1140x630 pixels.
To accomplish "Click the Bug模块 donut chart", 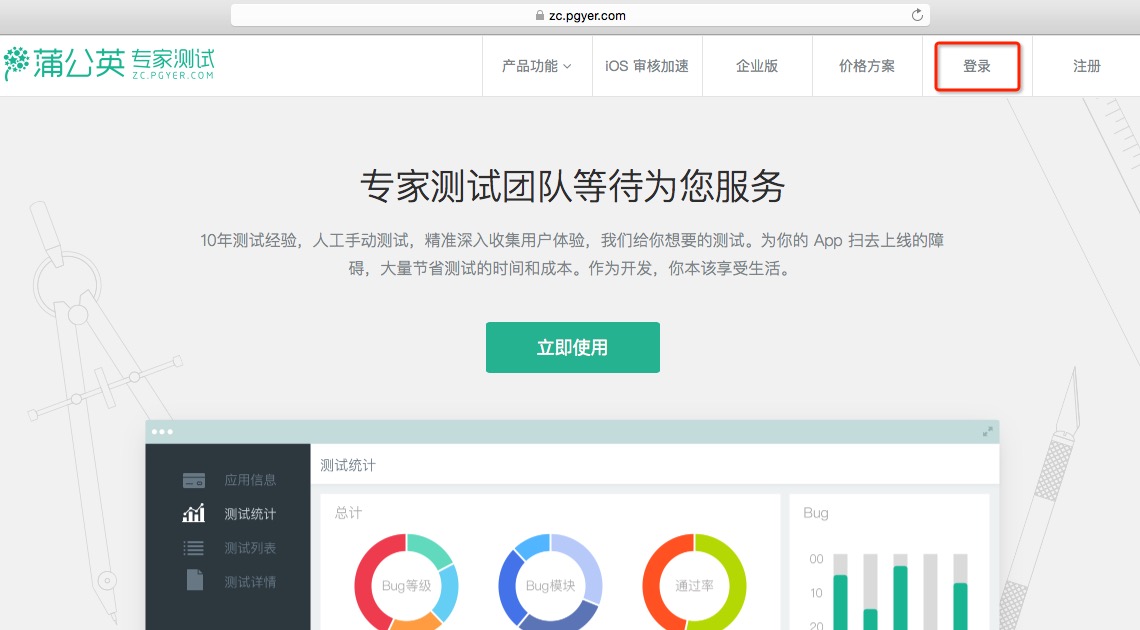I will click(550, 585).
